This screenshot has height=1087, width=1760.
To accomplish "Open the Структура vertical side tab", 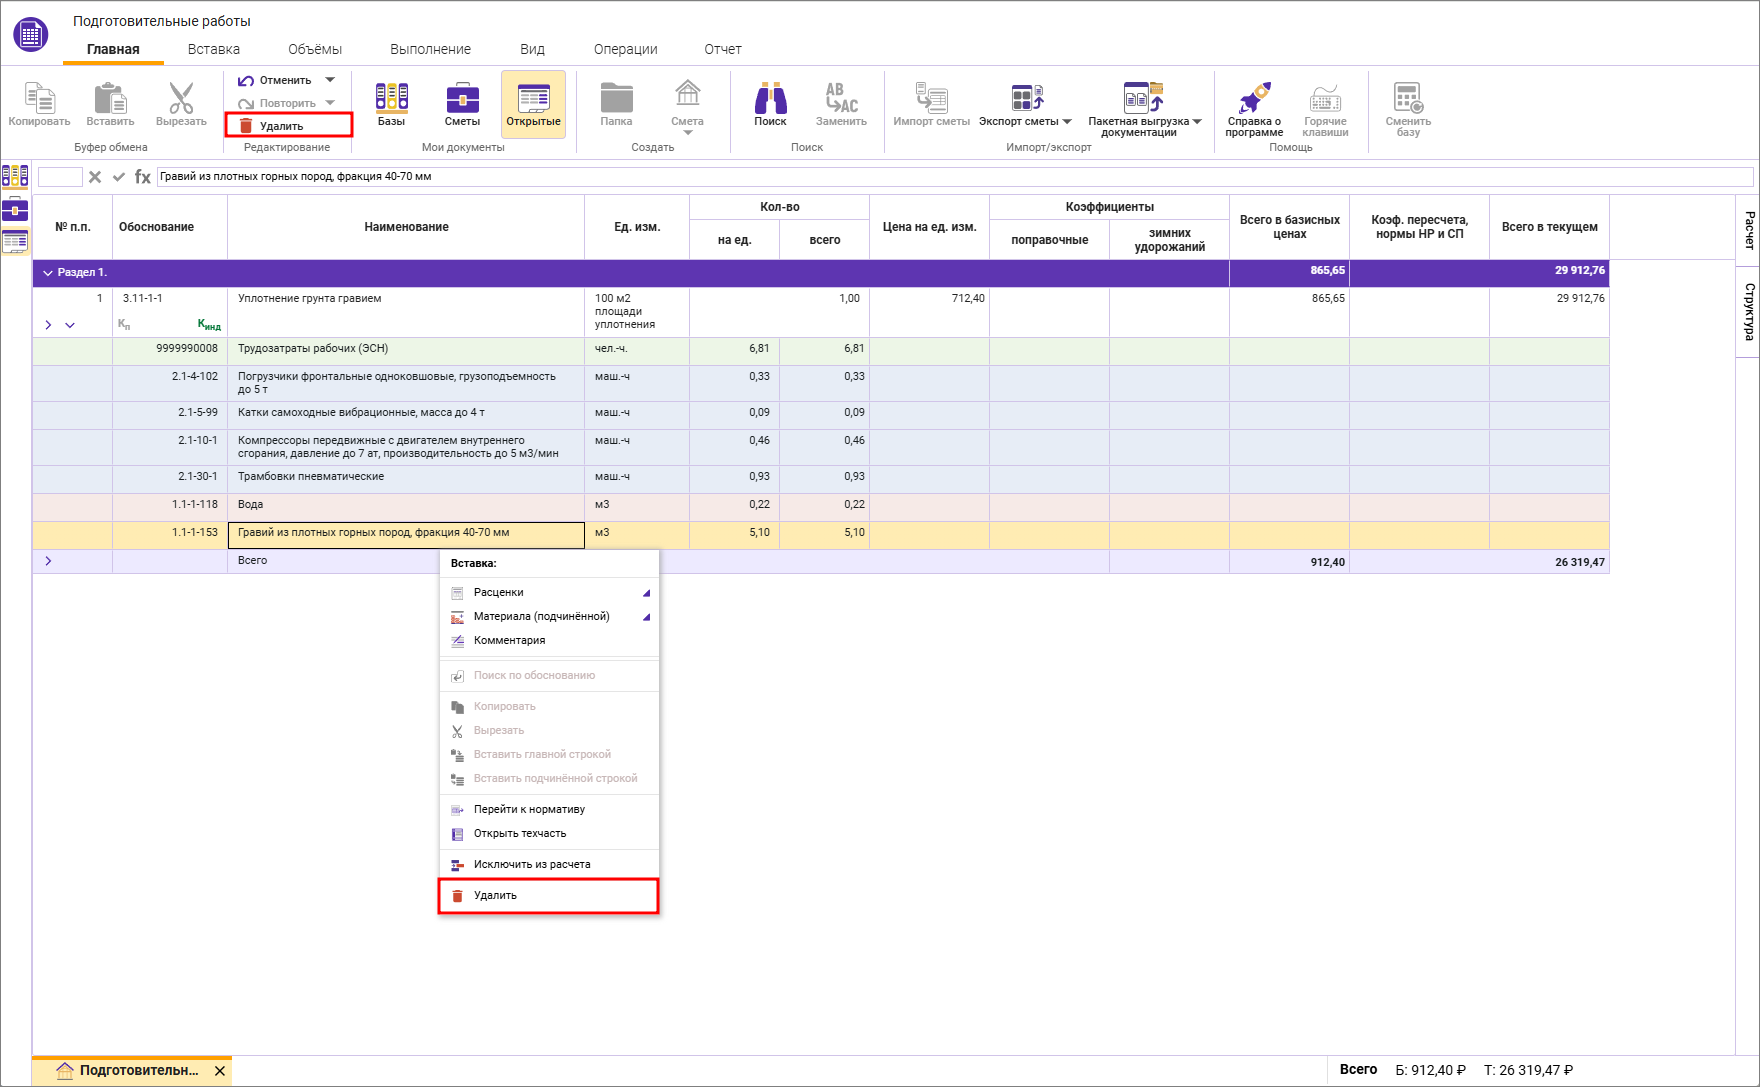I will pos(1748,312).
